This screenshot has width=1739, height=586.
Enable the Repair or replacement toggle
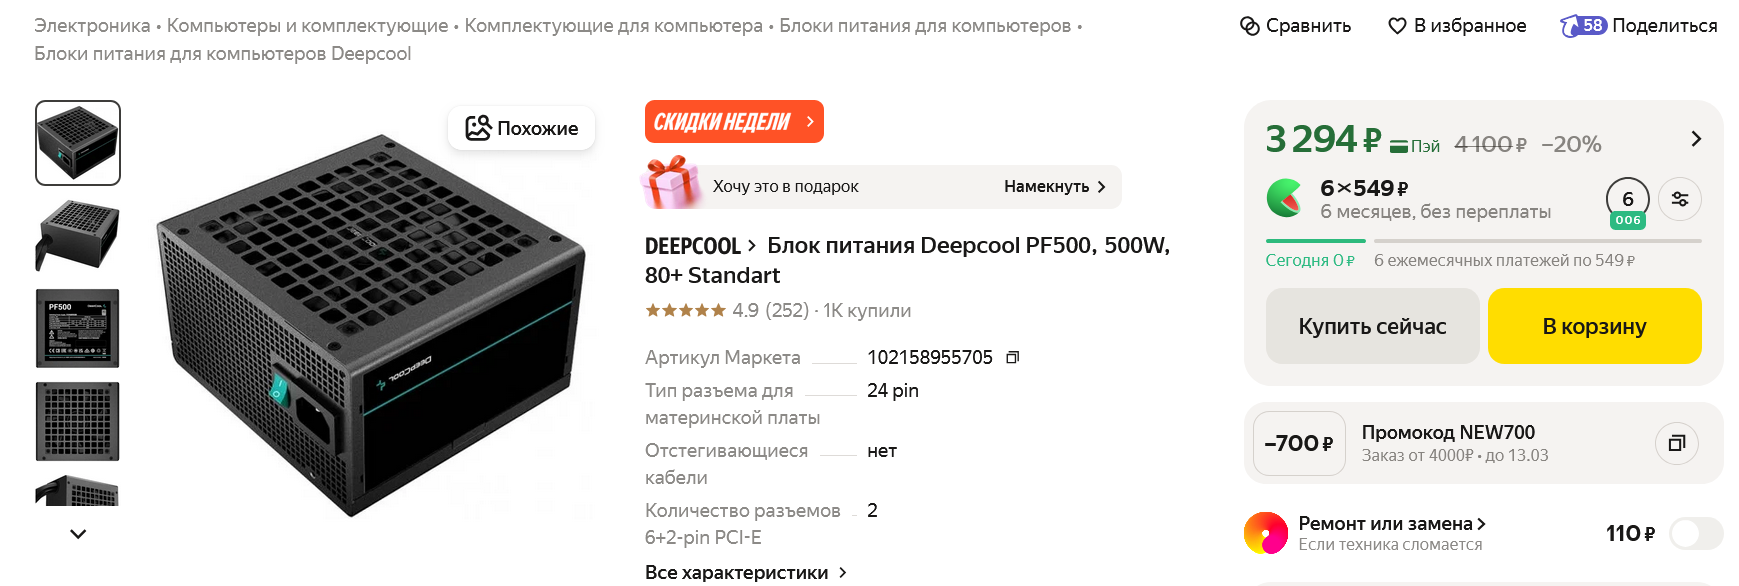(1696, 534)
